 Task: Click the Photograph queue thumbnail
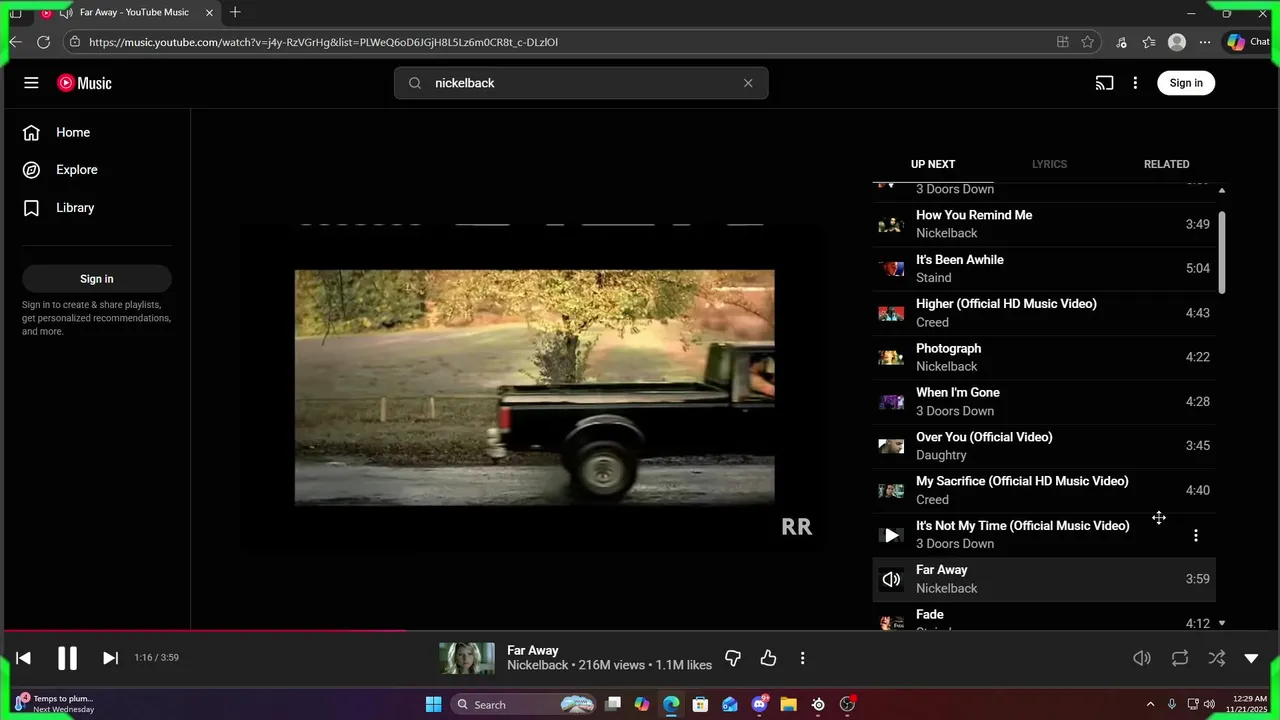(891, 357)
